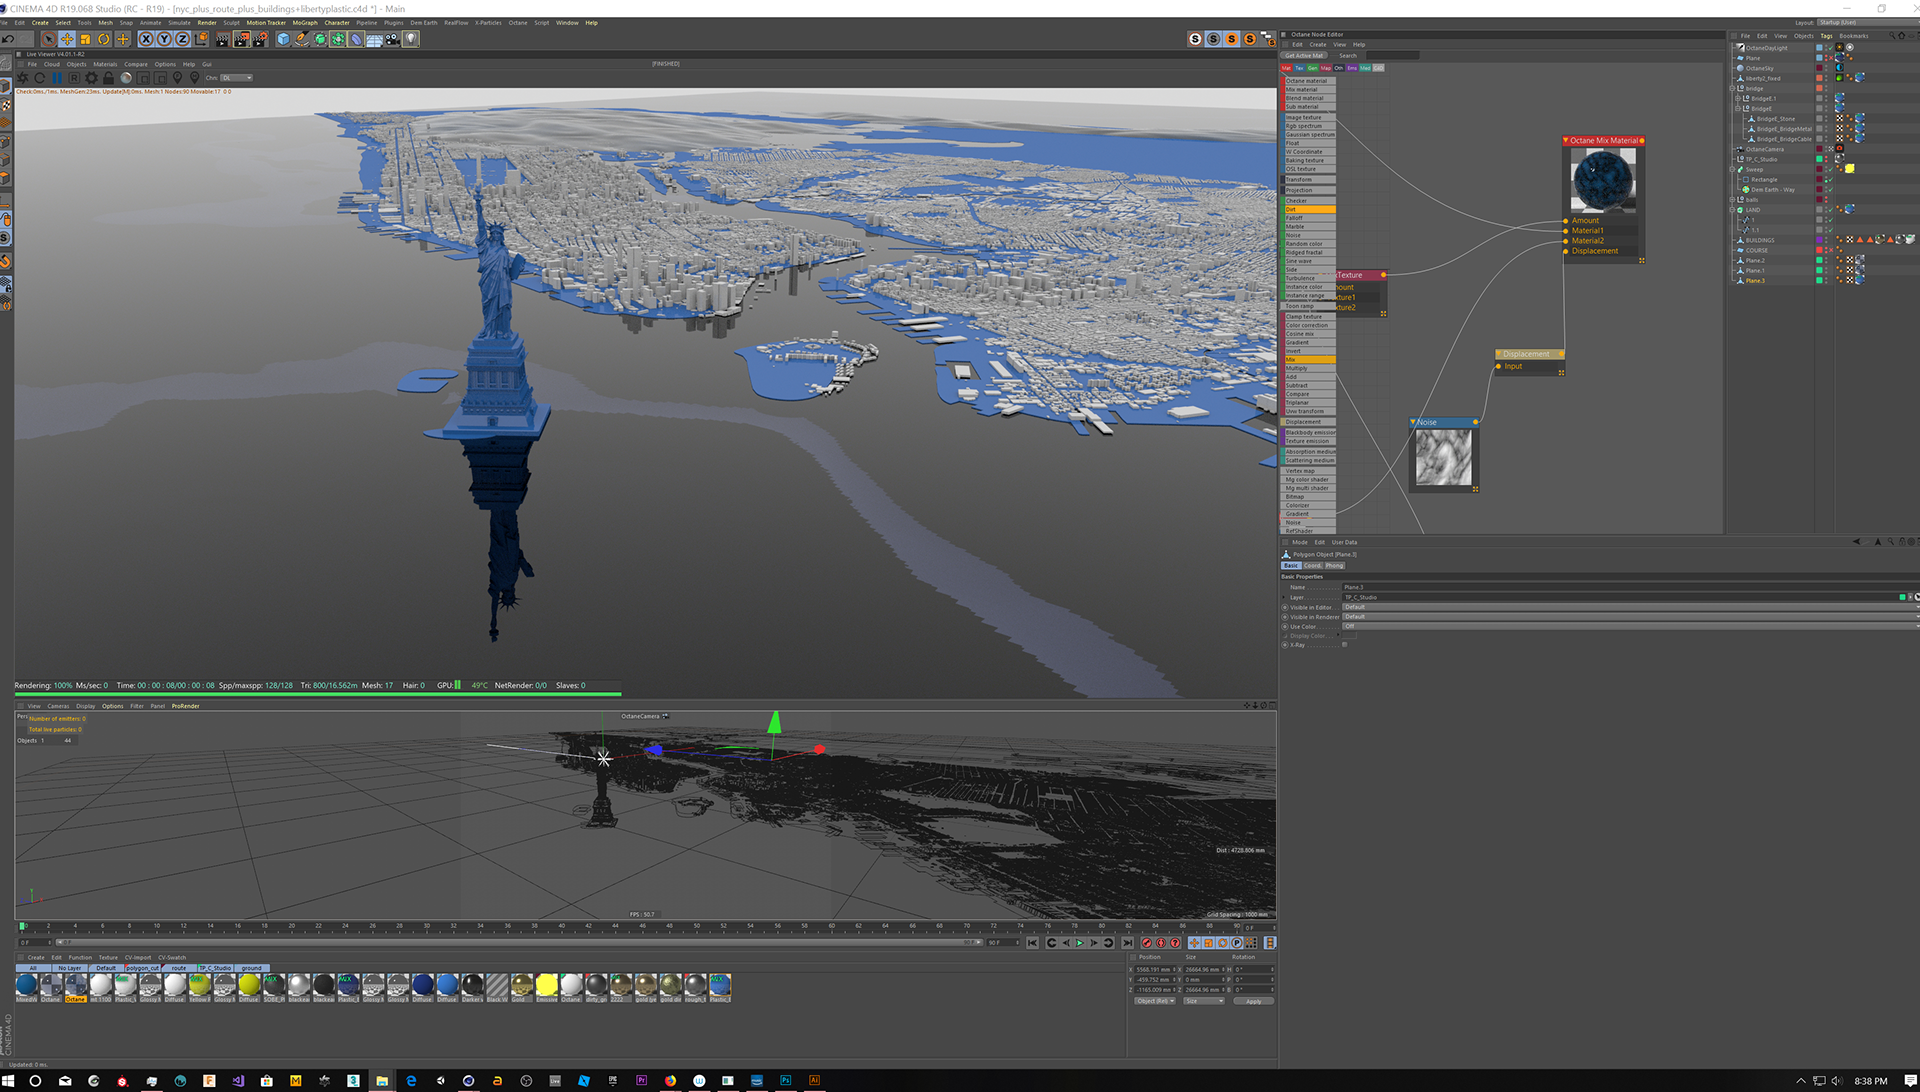Open Object Manager Tags menu
Image resolution: width=1920 pixels, height=1092 pixels.
tap(1826, 36)
